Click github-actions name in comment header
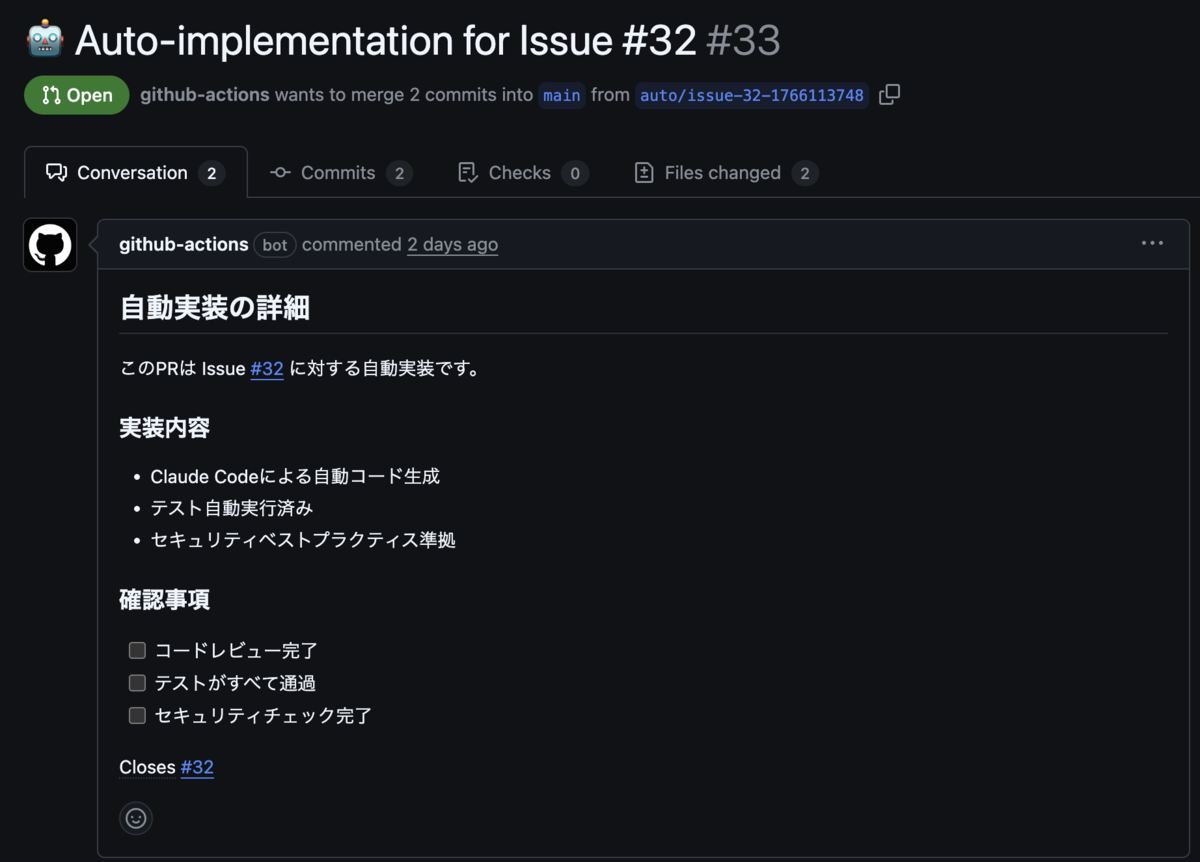1200x862 pixels. [183, 244]
